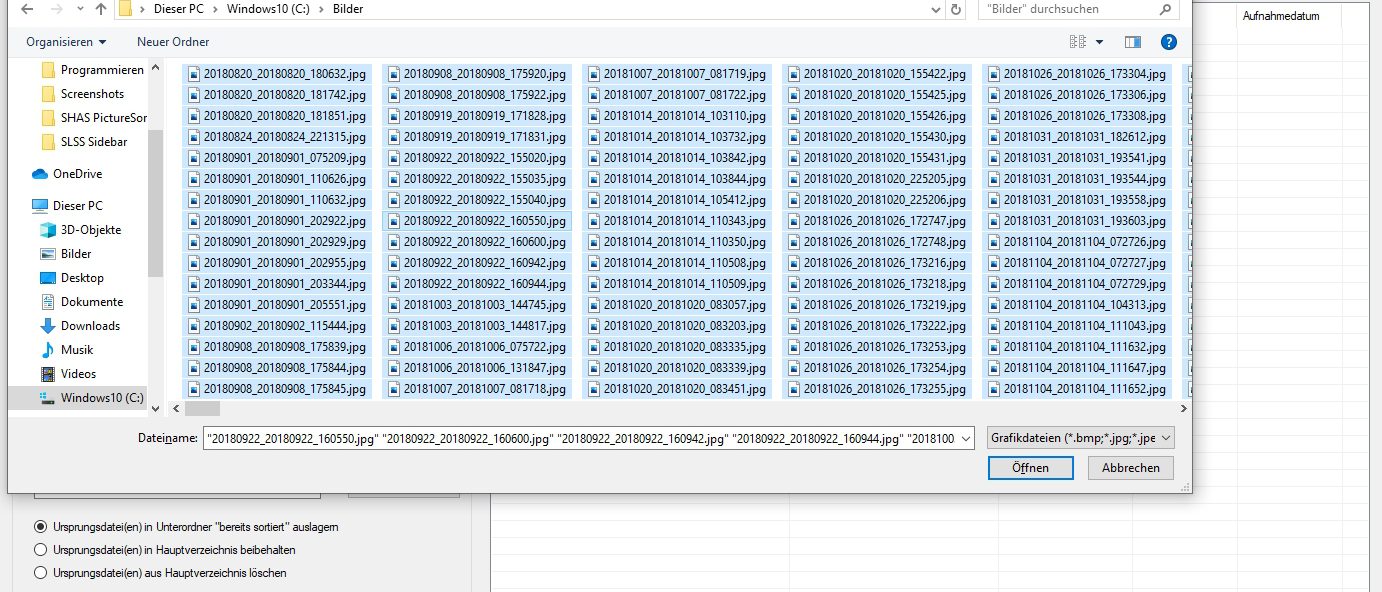This screenshot has width=1382, height=592.
Task: Open the view options dropdown arrow
Action: 1099,42
